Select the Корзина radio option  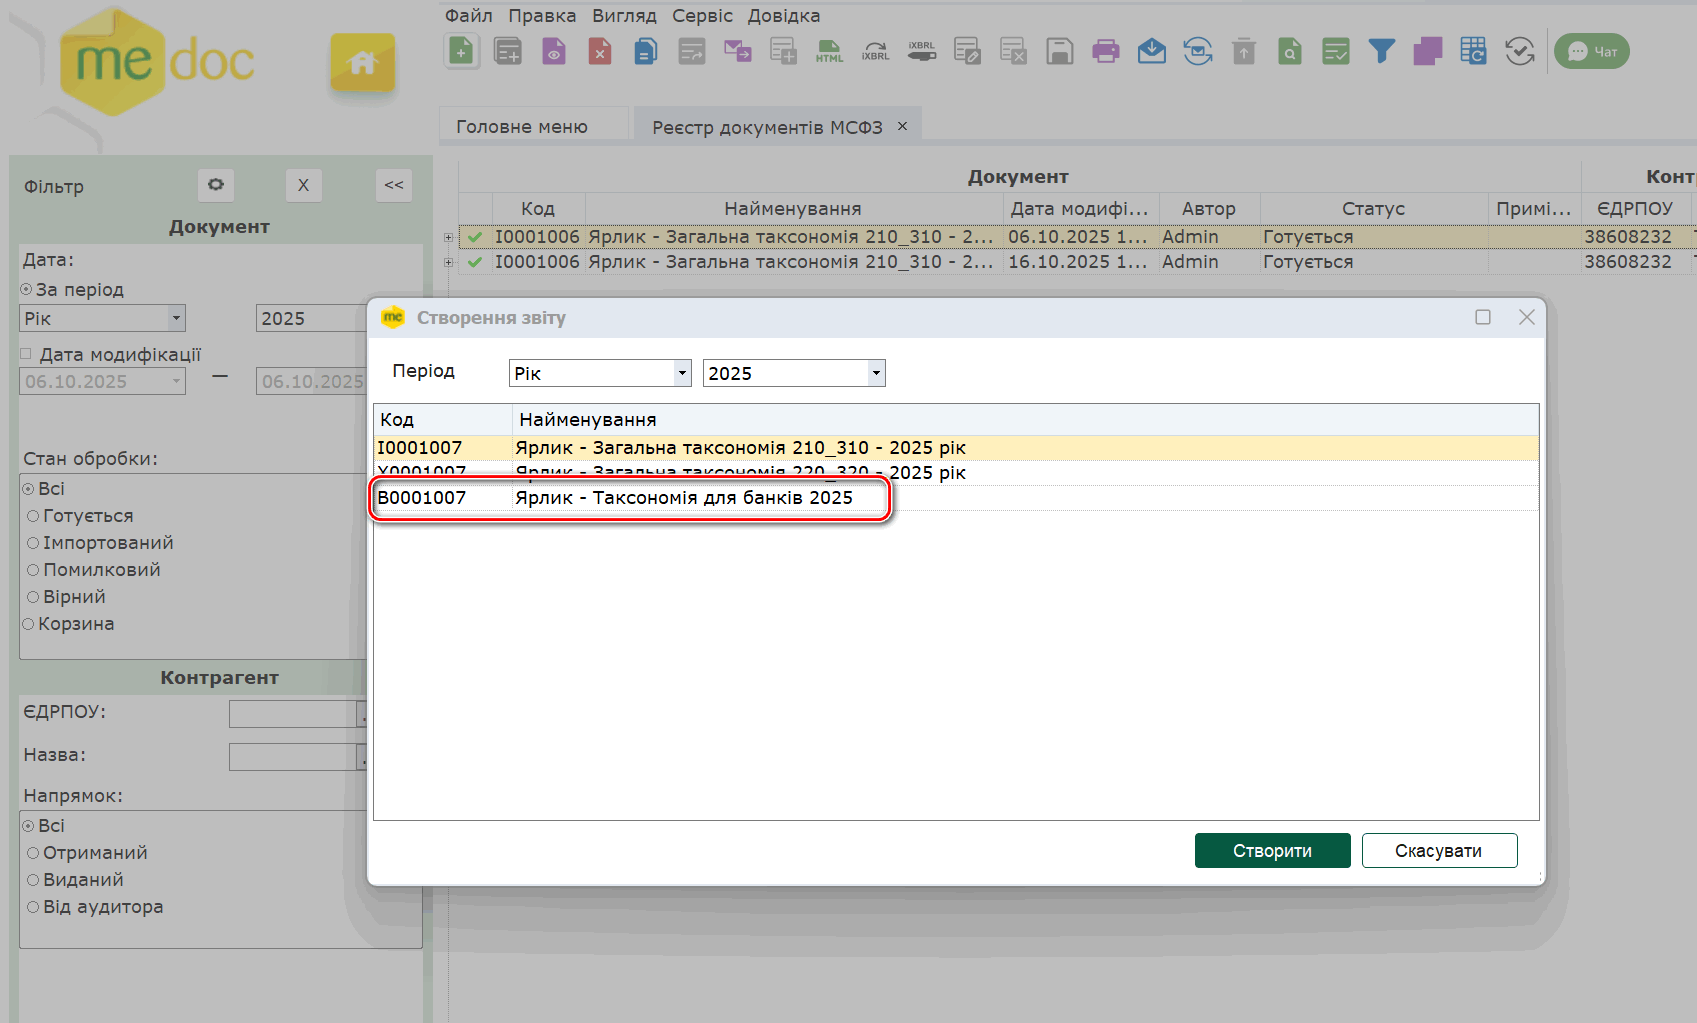[x=28, y=624]
